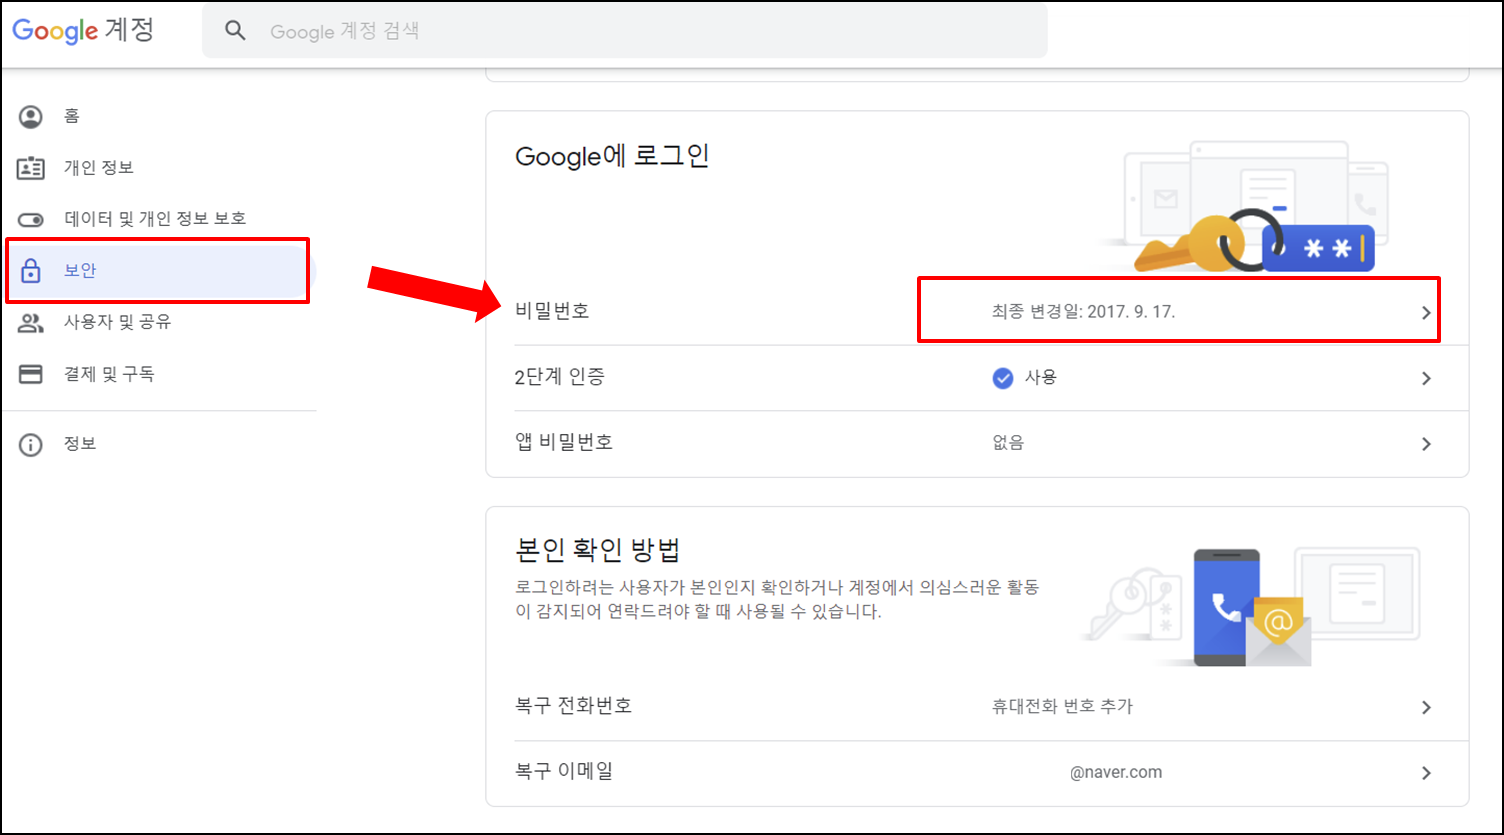
Task: Expand the 2단계 인증 chevron
Action: click(1426, 379)
